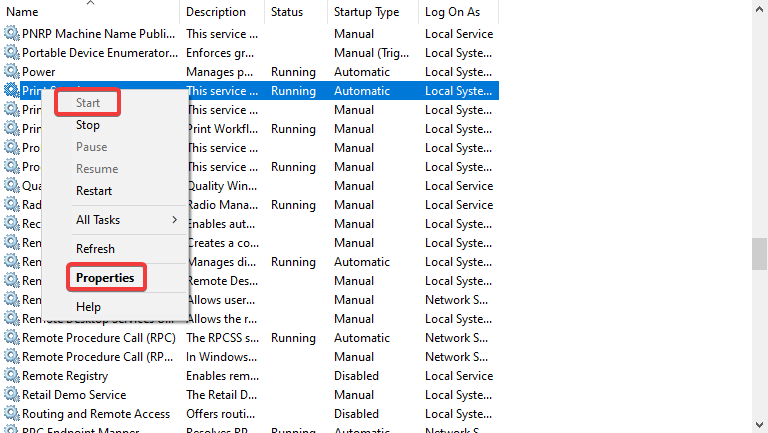
Task: Click the gear icon of highlighted Print service
Action: [x=11, y=91]
